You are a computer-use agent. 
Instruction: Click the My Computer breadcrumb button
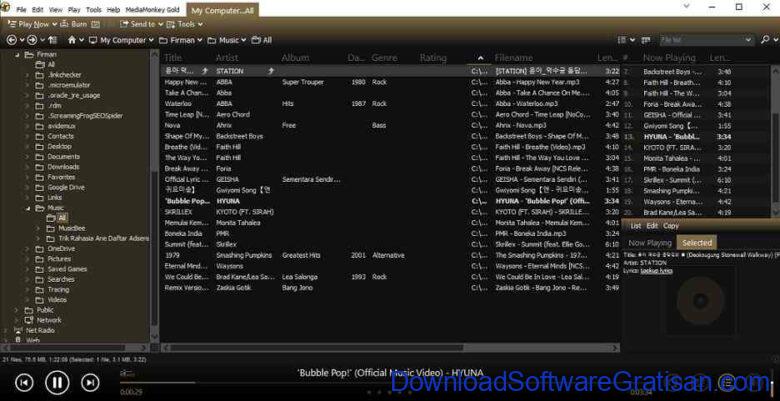point(117,40)
